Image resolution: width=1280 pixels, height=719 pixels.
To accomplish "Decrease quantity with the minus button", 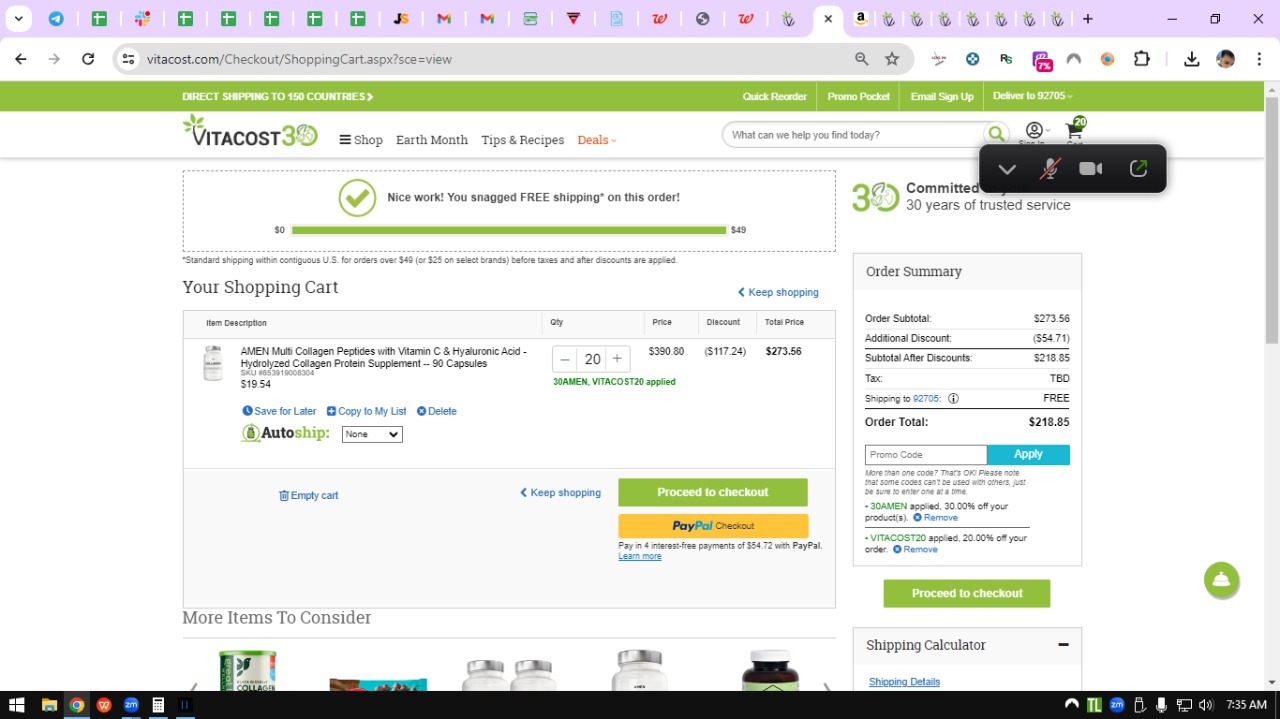I will pyautogui.click(x=565, y=359).
